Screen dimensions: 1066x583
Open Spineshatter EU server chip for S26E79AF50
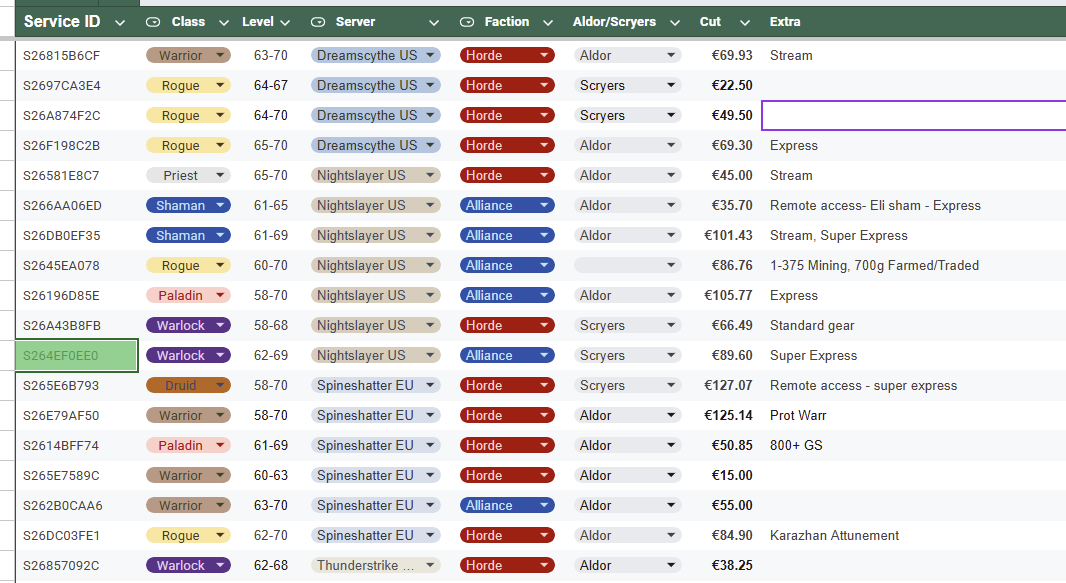pyautogui.click(x=376, y=415)
